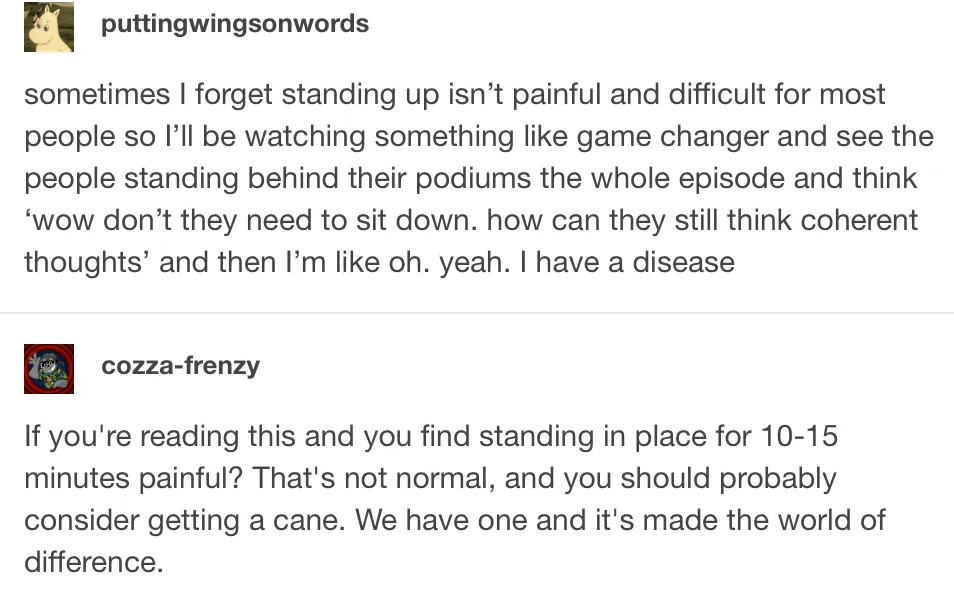Click the phrase 'getting a cane'
Image resolution: width=954 pixels, height=604 pixels.
pos(246,521)
